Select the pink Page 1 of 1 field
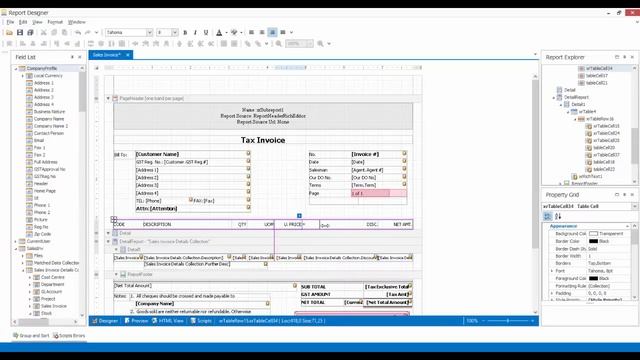The image size is (640, 360). (379, 193)
